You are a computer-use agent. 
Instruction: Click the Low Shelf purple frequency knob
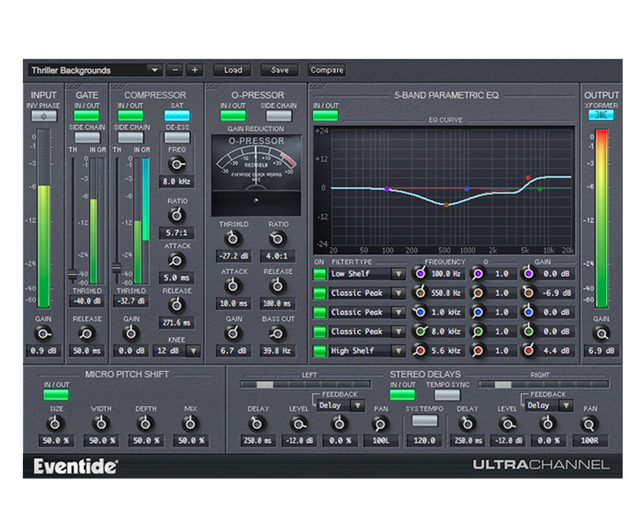coord(422,273)
